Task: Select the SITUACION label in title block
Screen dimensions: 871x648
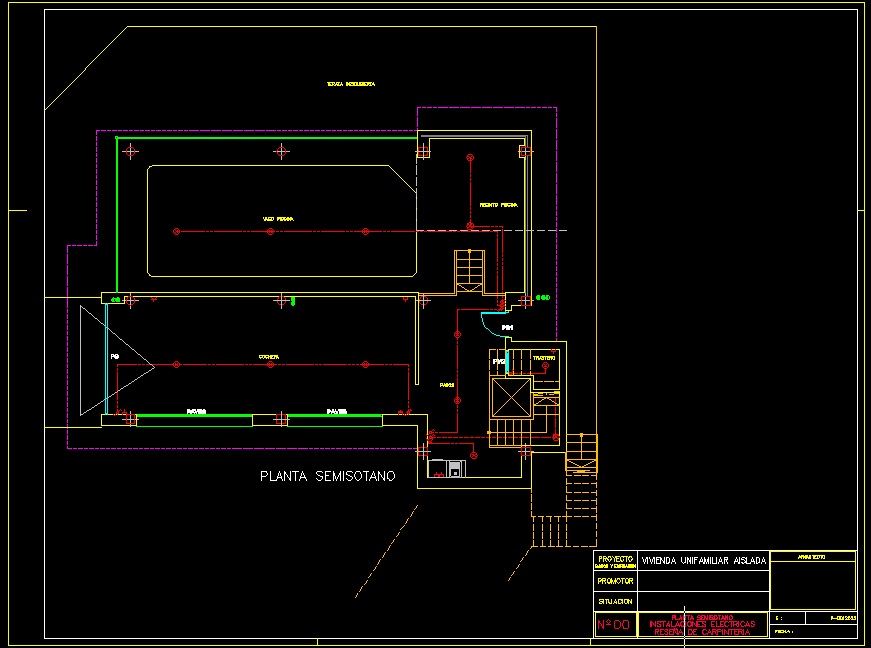Action: click(x=615, y=601)
